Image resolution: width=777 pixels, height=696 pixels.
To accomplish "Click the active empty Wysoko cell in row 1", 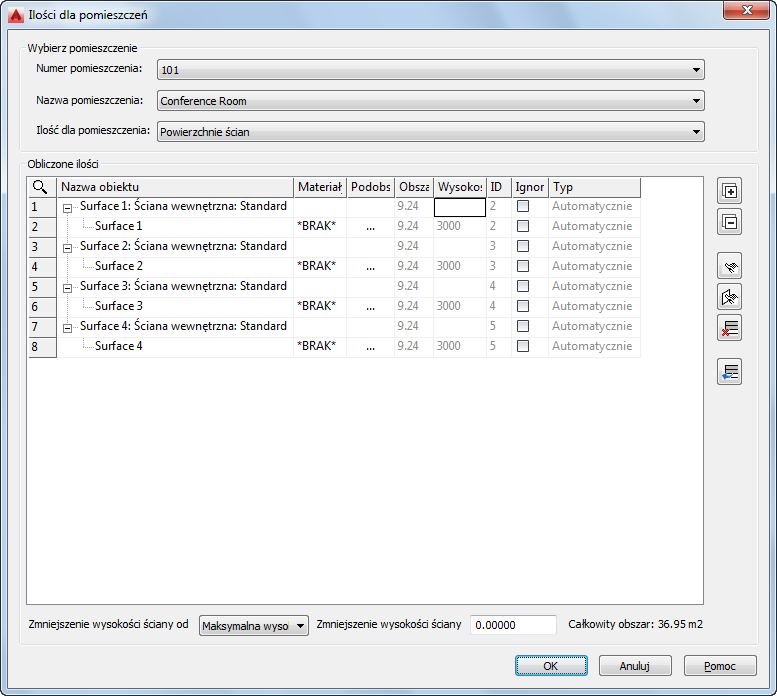I will pyautogui.click(x=460, y=207).
